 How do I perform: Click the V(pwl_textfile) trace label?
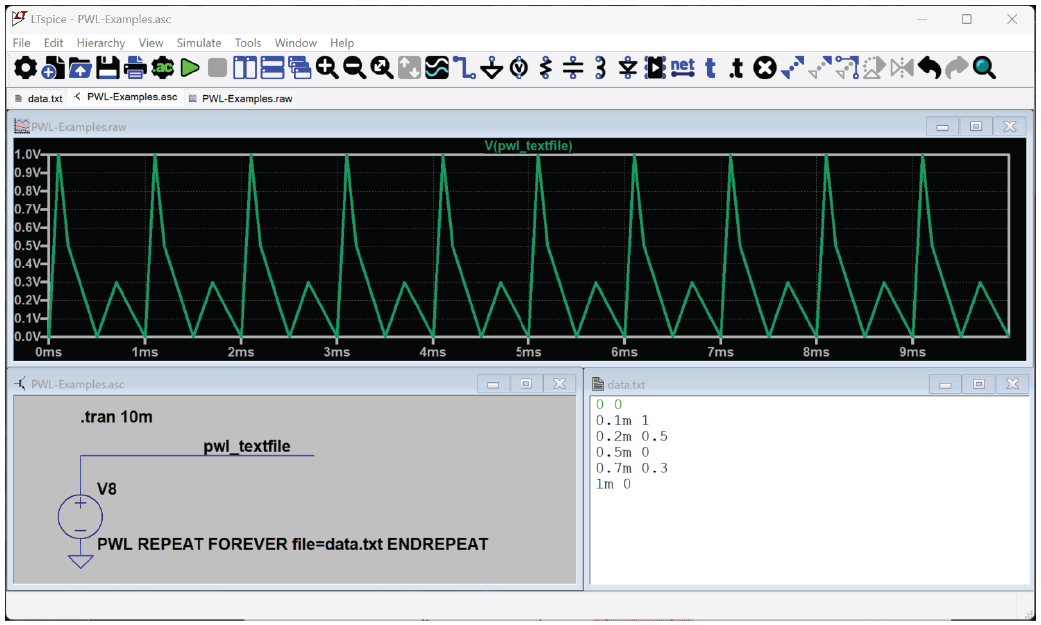click(528, 146)
